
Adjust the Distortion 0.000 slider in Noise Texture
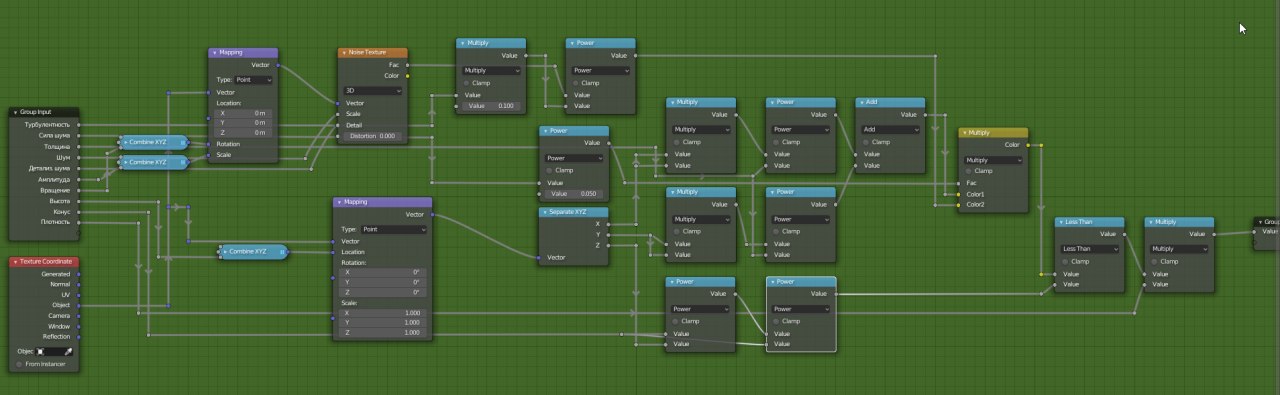click(373, 135)
